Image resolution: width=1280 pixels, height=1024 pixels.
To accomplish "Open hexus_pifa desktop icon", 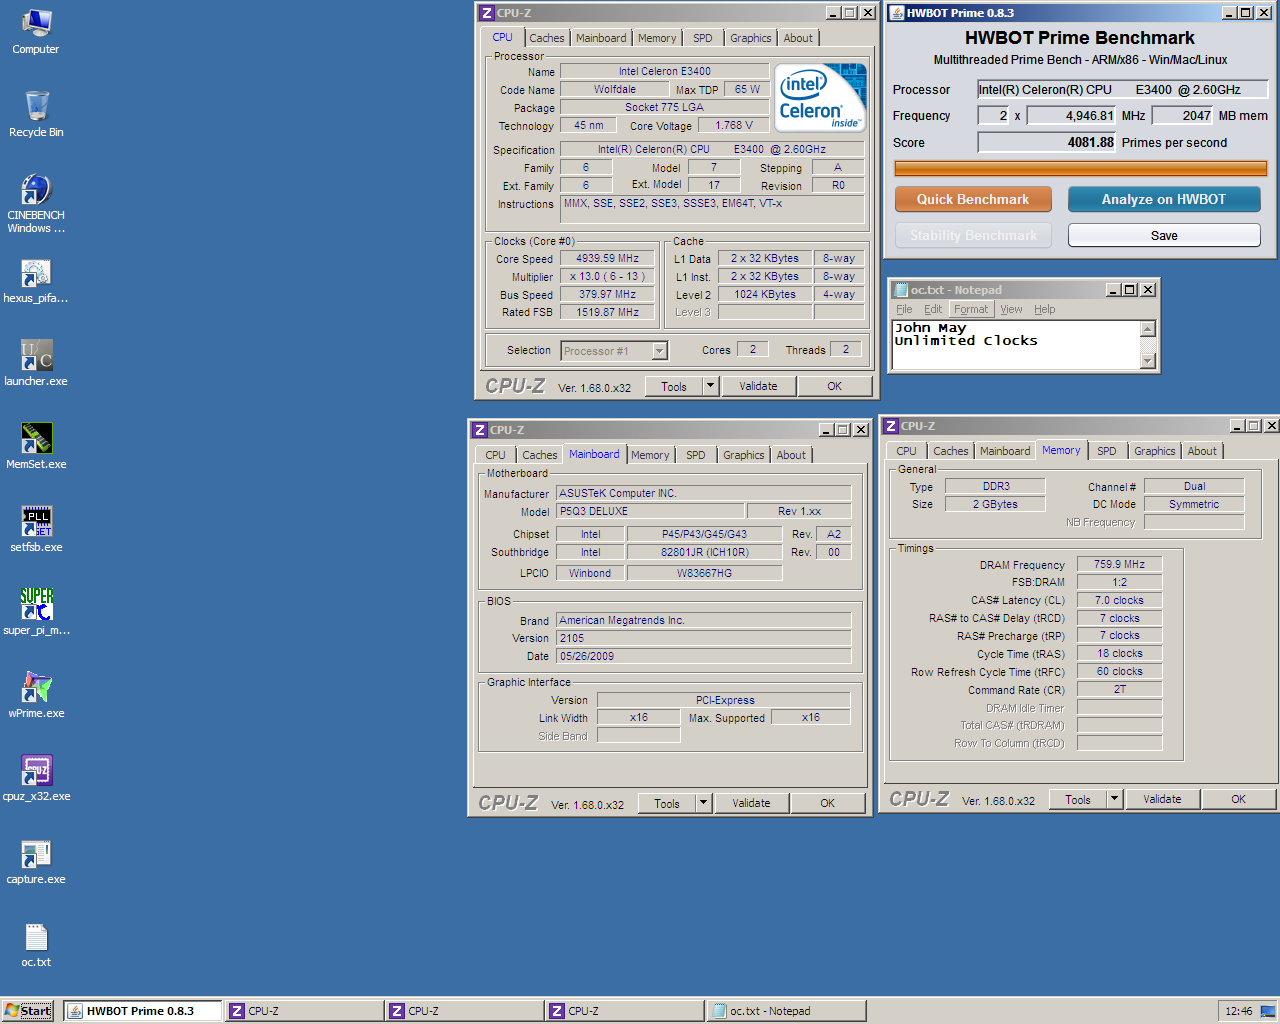I will point(36,280).
